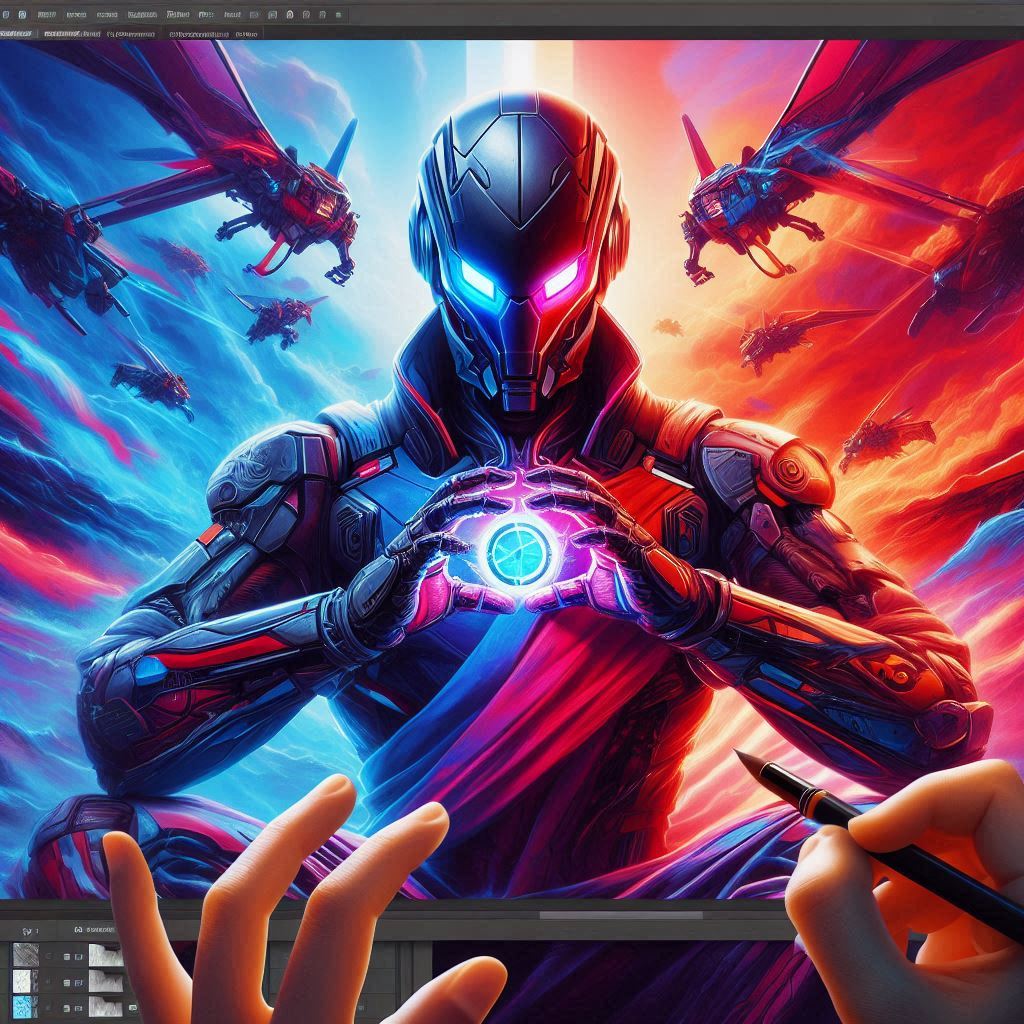Open the first text menu in the top menu bar
Image resolution: width=1024 pixels, height=1024 pixels.
tap(47, 15)
